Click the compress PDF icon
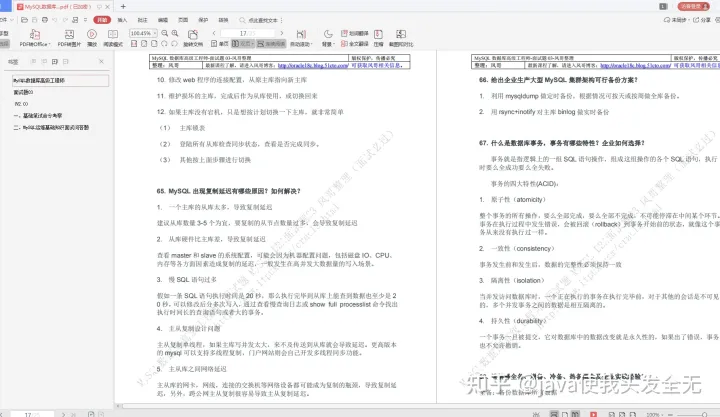The width and height of the screenshot is (720, 417). 378,34
